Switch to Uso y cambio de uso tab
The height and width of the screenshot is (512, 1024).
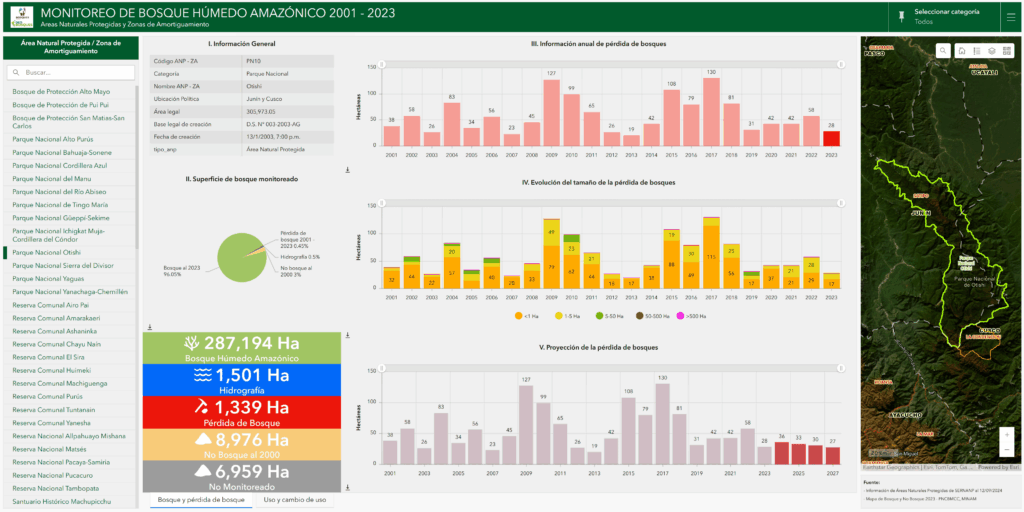[293, 500]
